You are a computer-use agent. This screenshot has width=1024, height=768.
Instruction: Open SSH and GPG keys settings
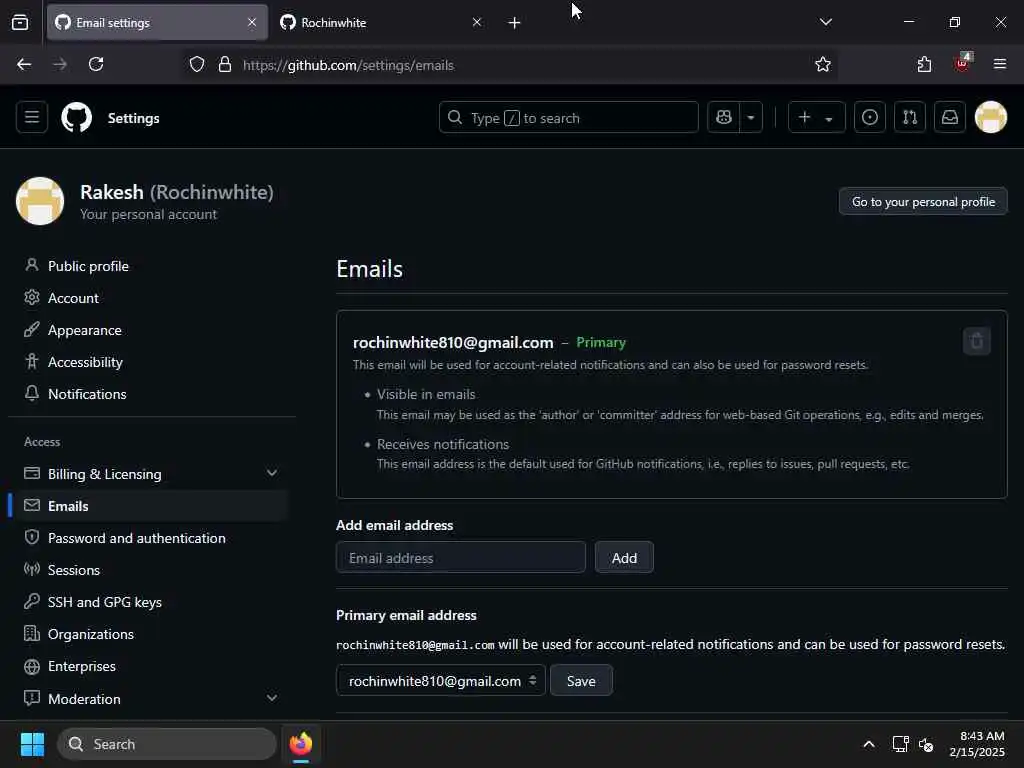pos(104,601)
